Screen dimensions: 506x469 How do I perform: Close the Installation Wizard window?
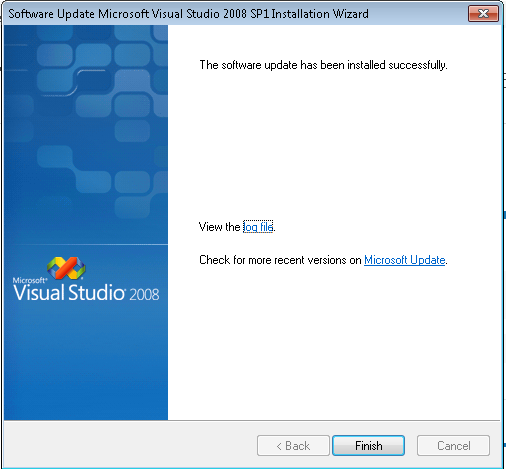click(x=483, y=14)
